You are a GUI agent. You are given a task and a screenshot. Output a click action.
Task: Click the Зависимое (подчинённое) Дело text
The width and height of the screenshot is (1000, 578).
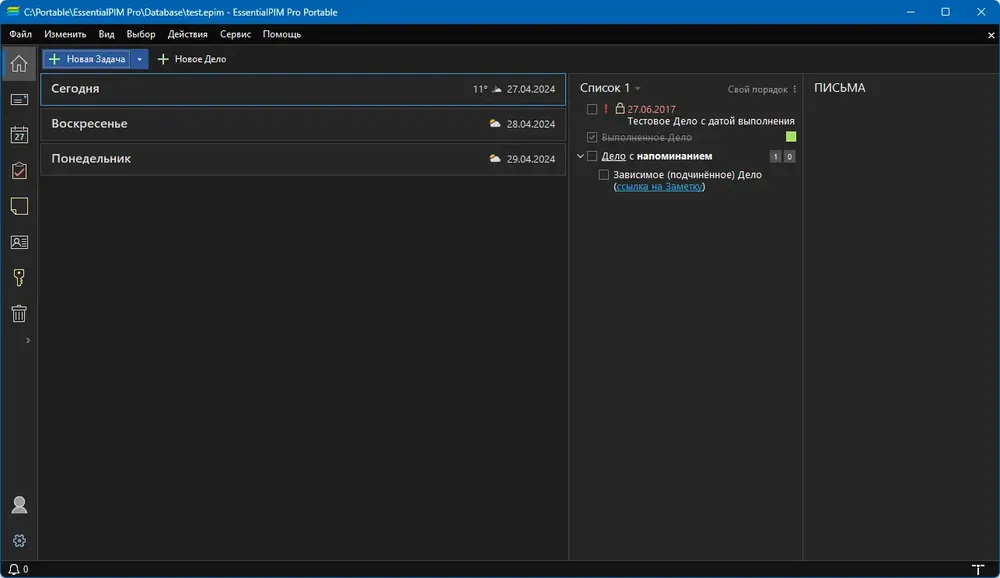pyautogui.click(x=688, y=175)
